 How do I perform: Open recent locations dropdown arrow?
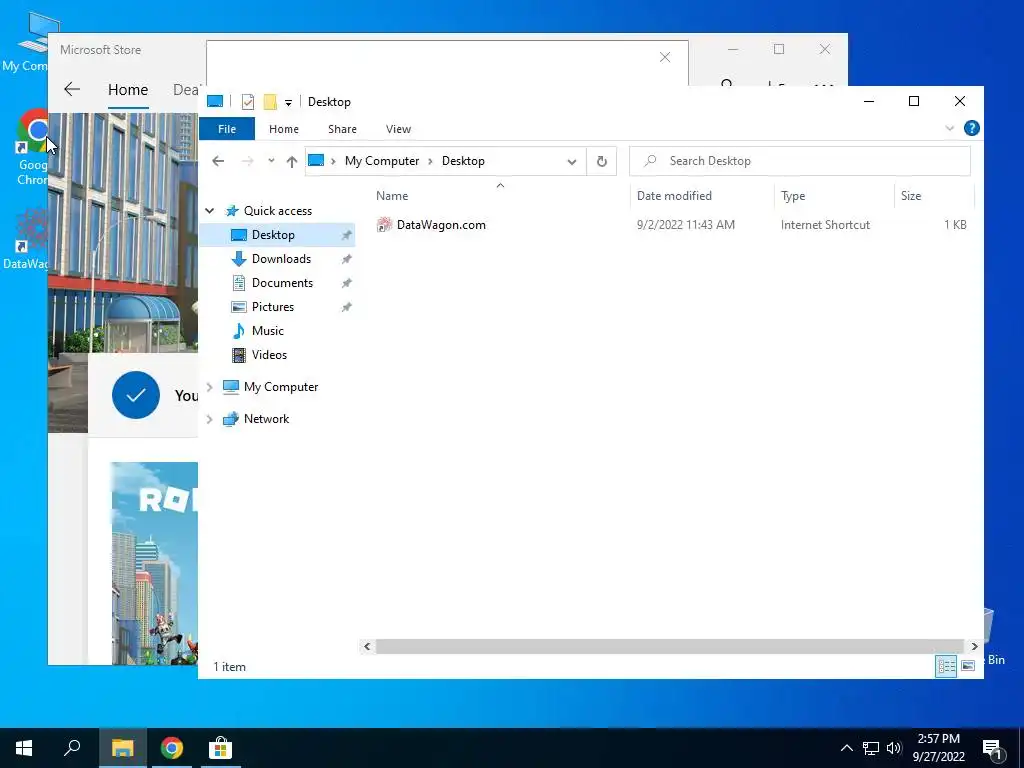(271, 161)
